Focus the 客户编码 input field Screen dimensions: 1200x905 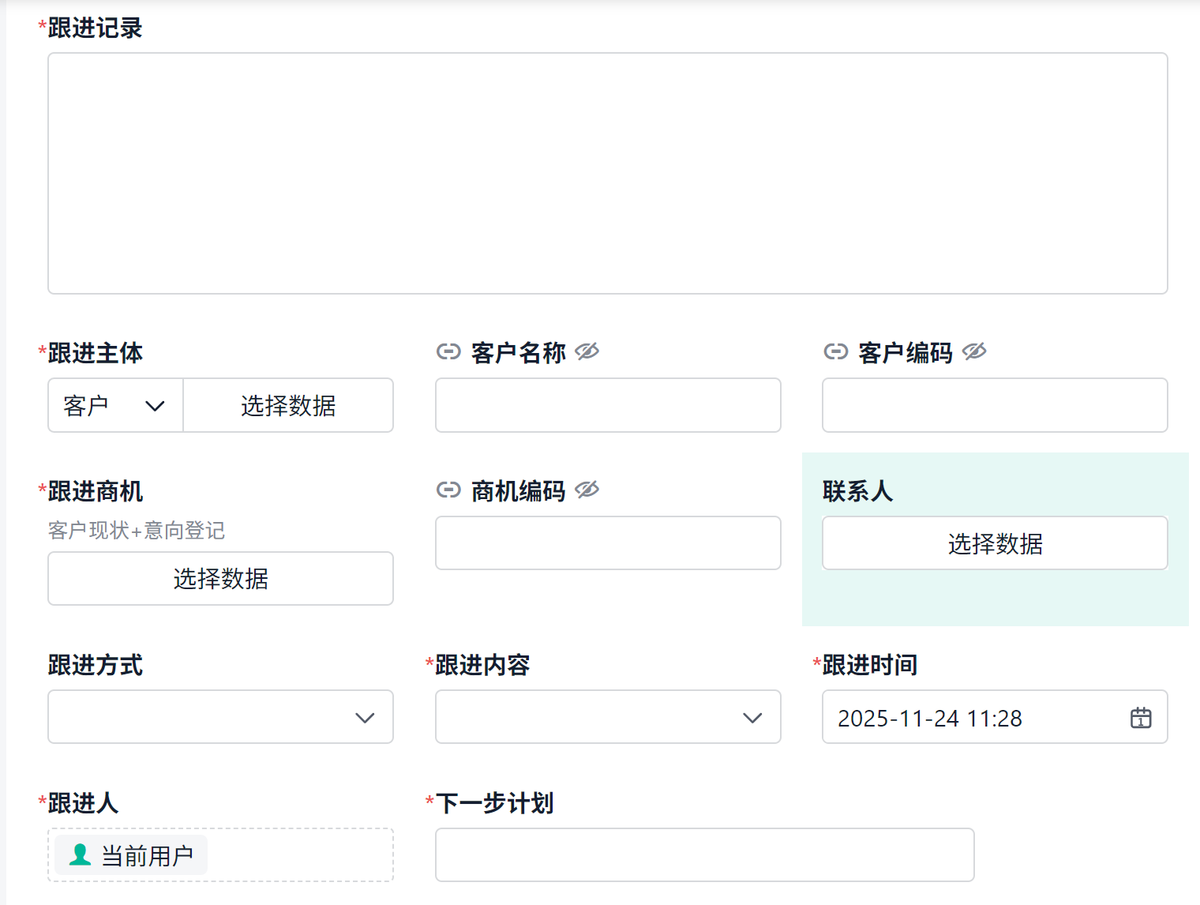point(995,405)
